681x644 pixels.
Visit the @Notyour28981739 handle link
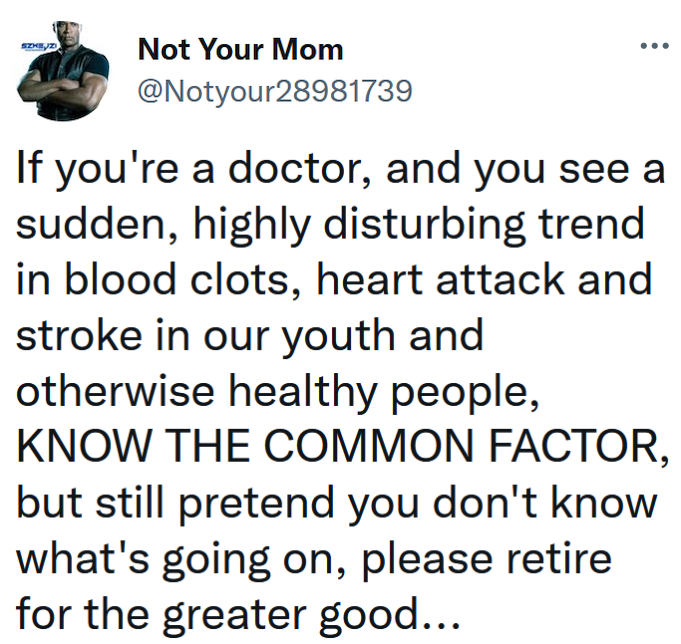[275, 92]
